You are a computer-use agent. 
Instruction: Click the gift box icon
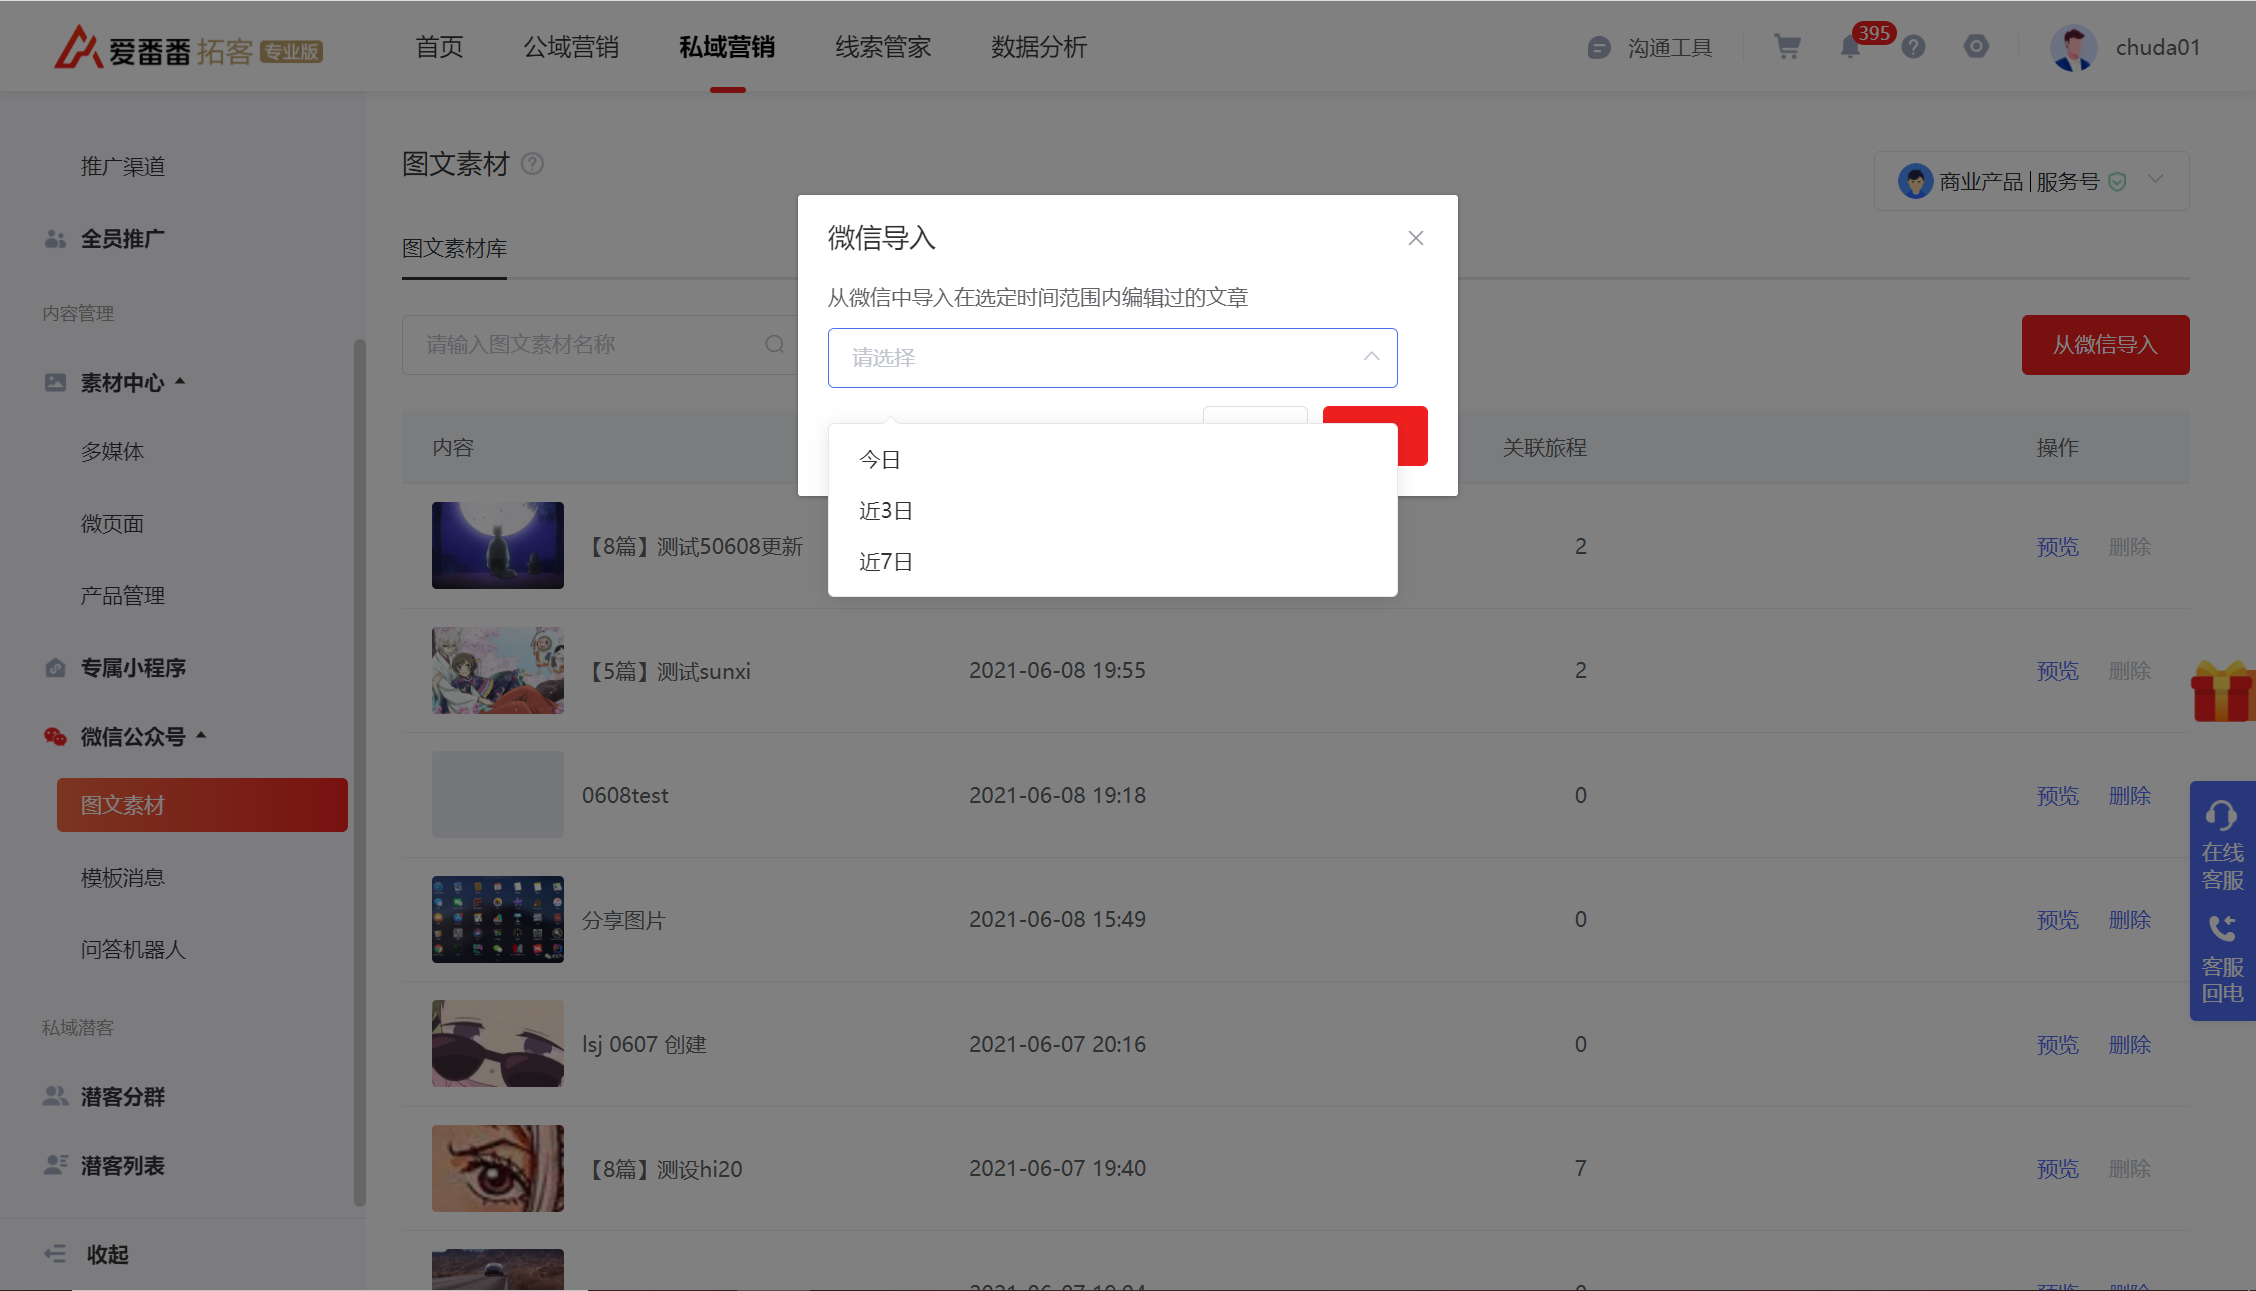(x=2222, y=691)
